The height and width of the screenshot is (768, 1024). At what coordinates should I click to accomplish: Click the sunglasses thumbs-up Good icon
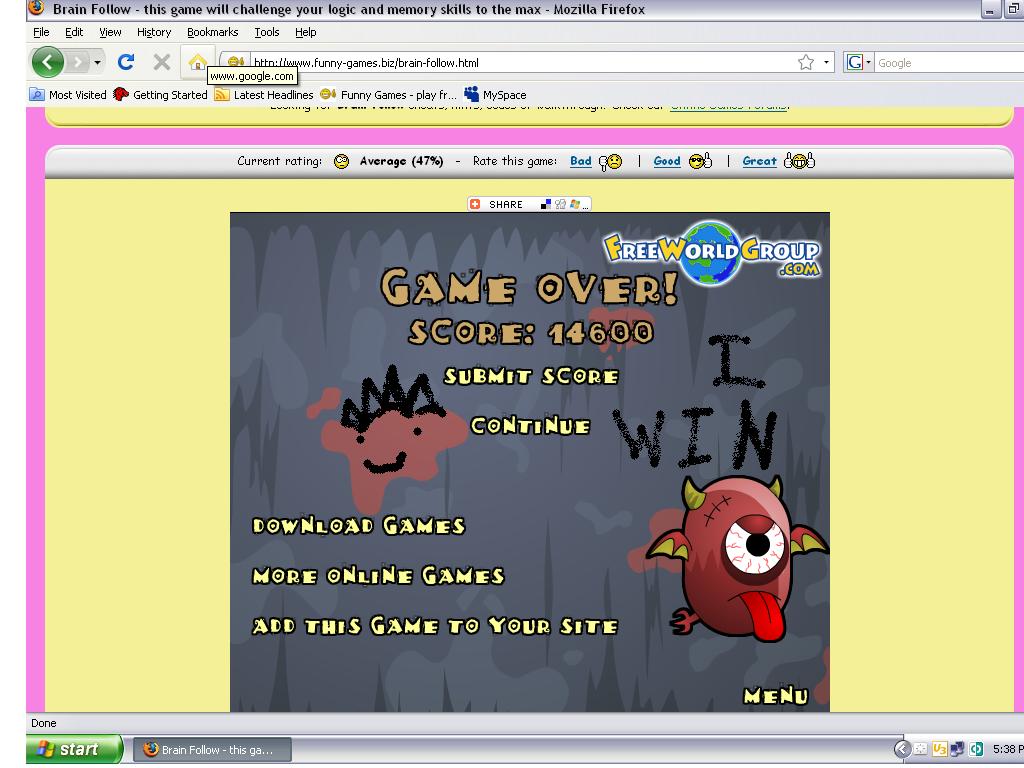[x=700, y=161]
